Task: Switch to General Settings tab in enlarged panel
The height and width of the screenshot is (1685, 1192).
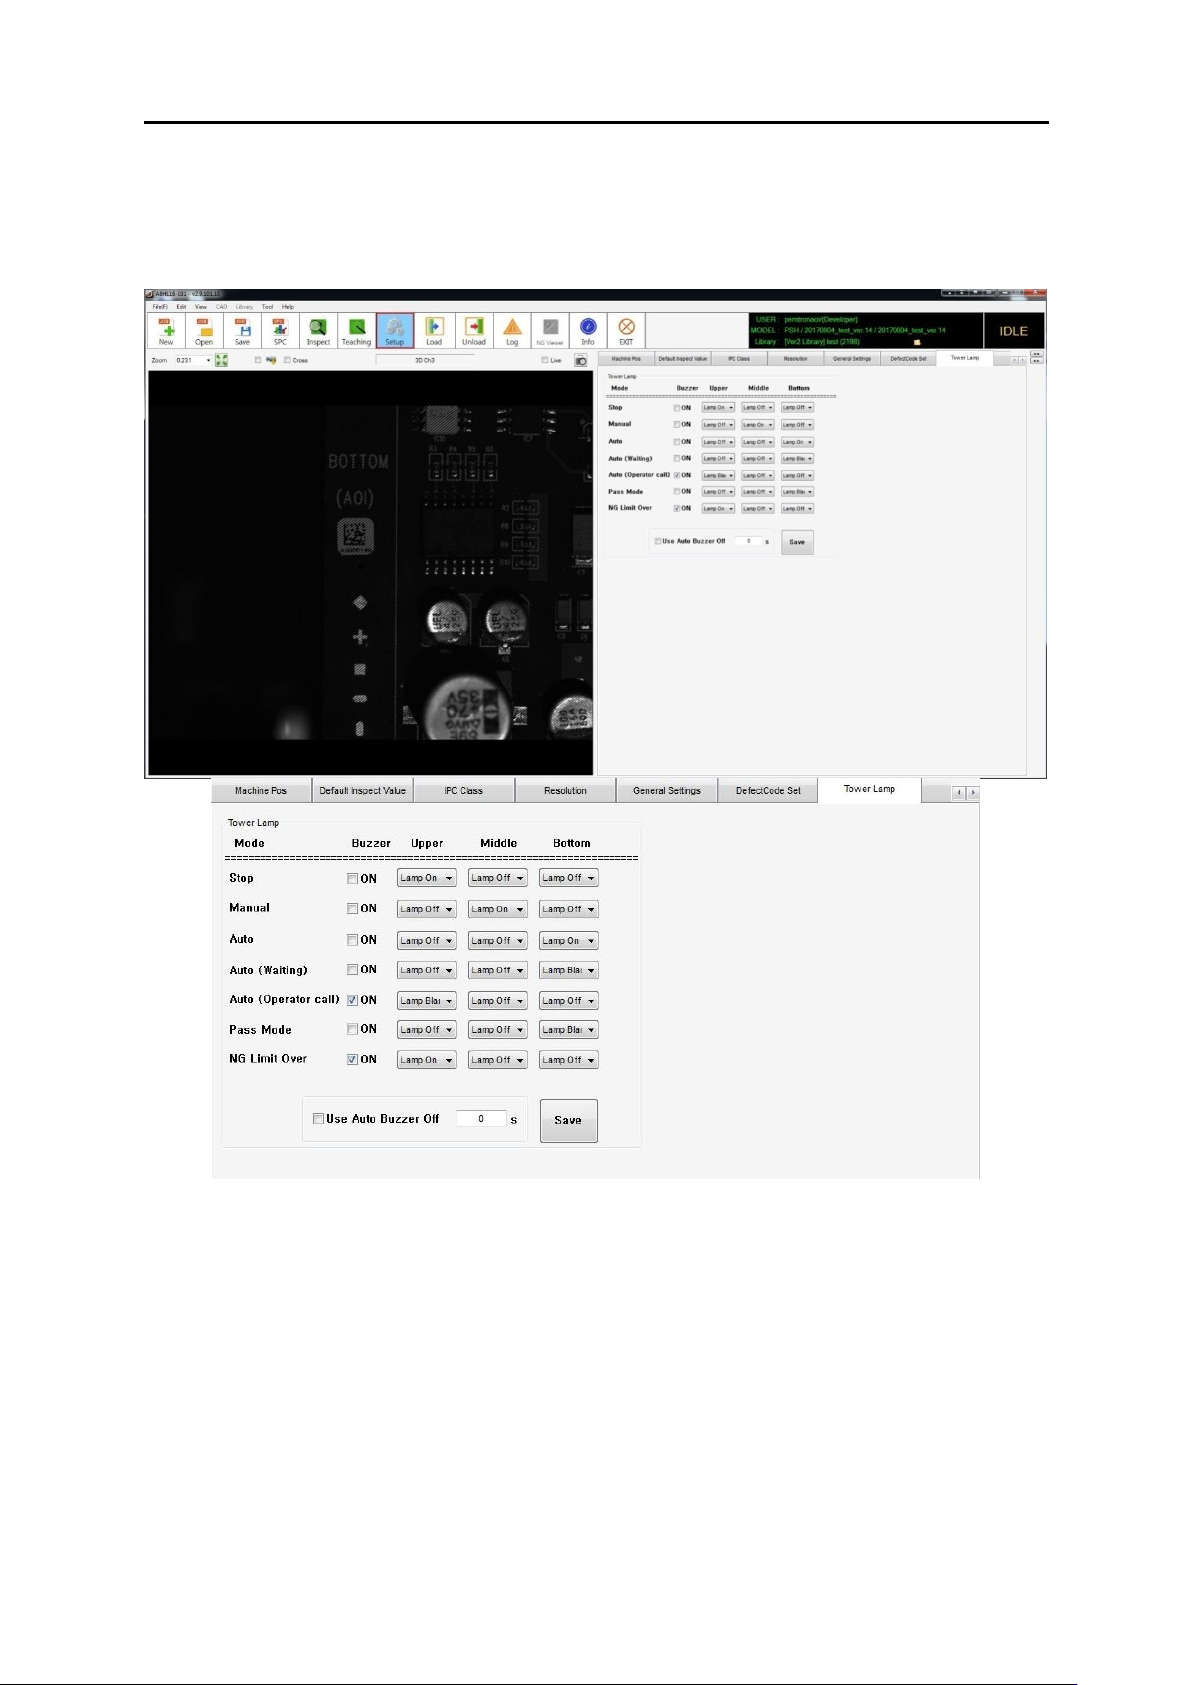Action: pos(667,791)
